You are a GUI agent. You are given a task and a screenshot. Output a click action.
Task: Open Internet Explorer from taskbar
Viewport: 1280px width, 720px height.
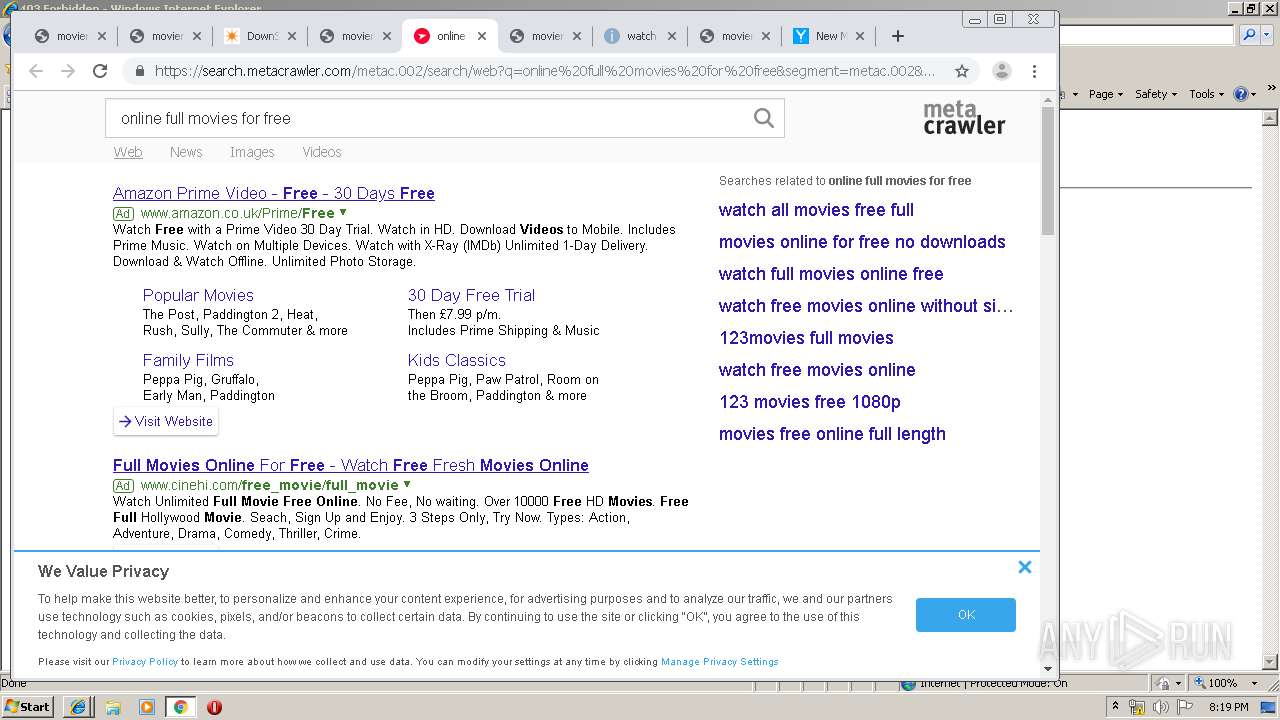click(x=78, y=707)
